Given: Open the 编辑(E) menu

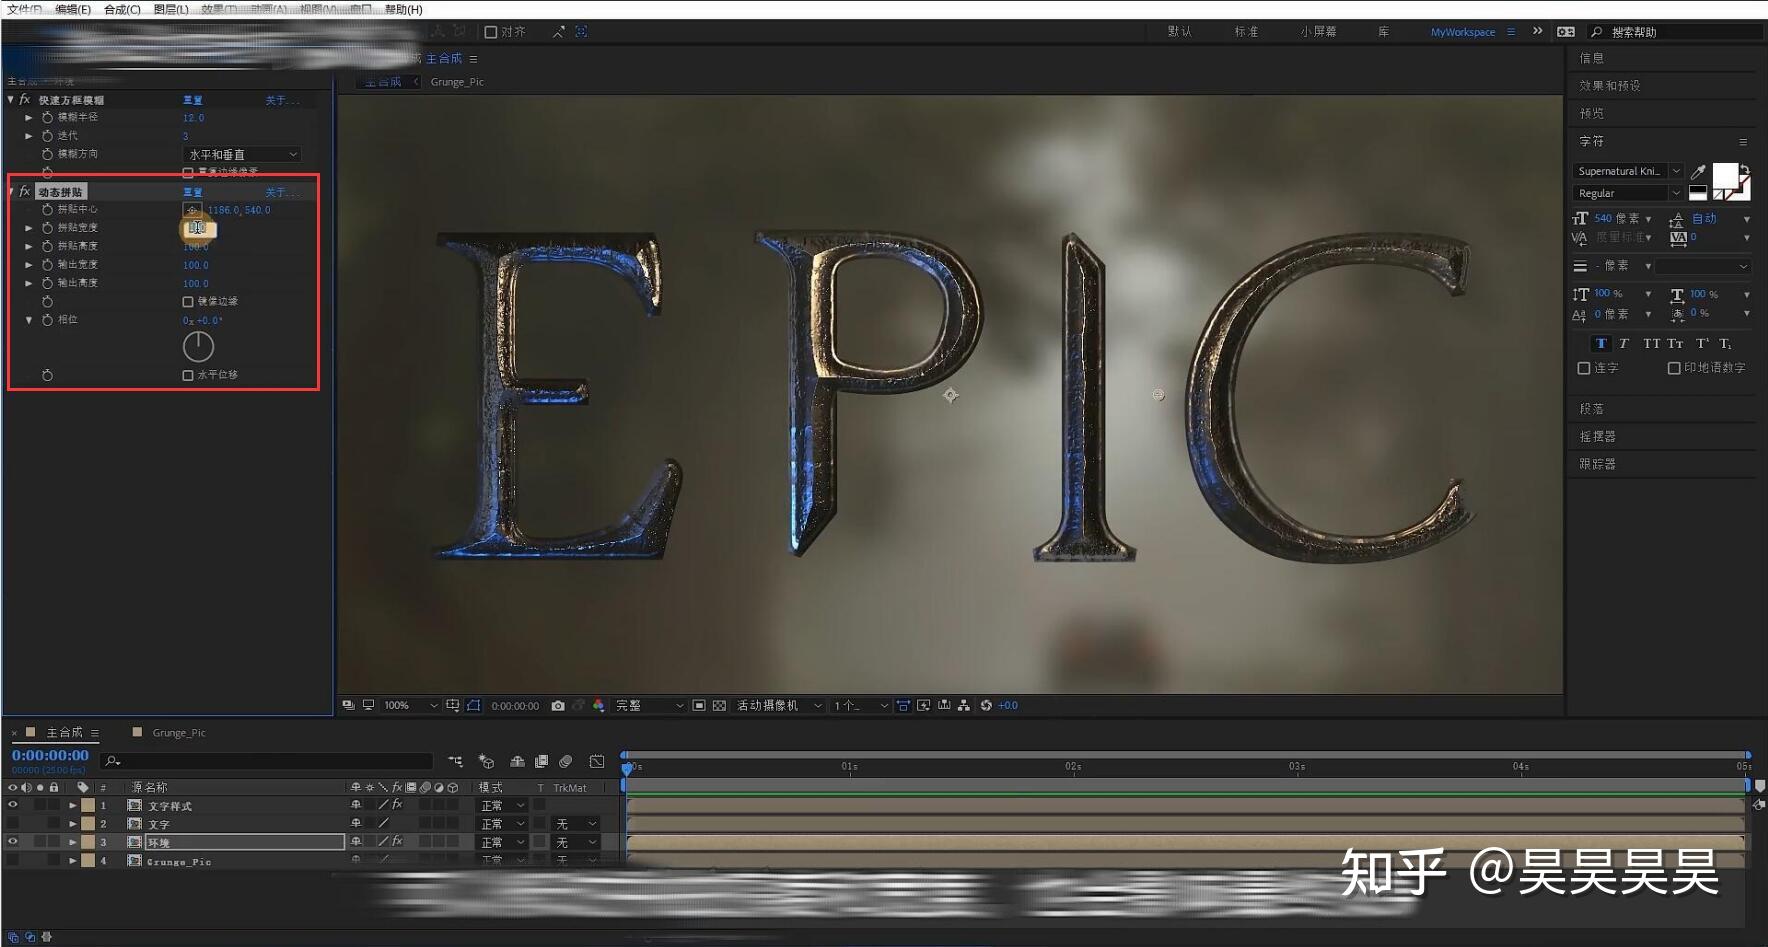Looking at the screenshot, I should tap(73, 9).
